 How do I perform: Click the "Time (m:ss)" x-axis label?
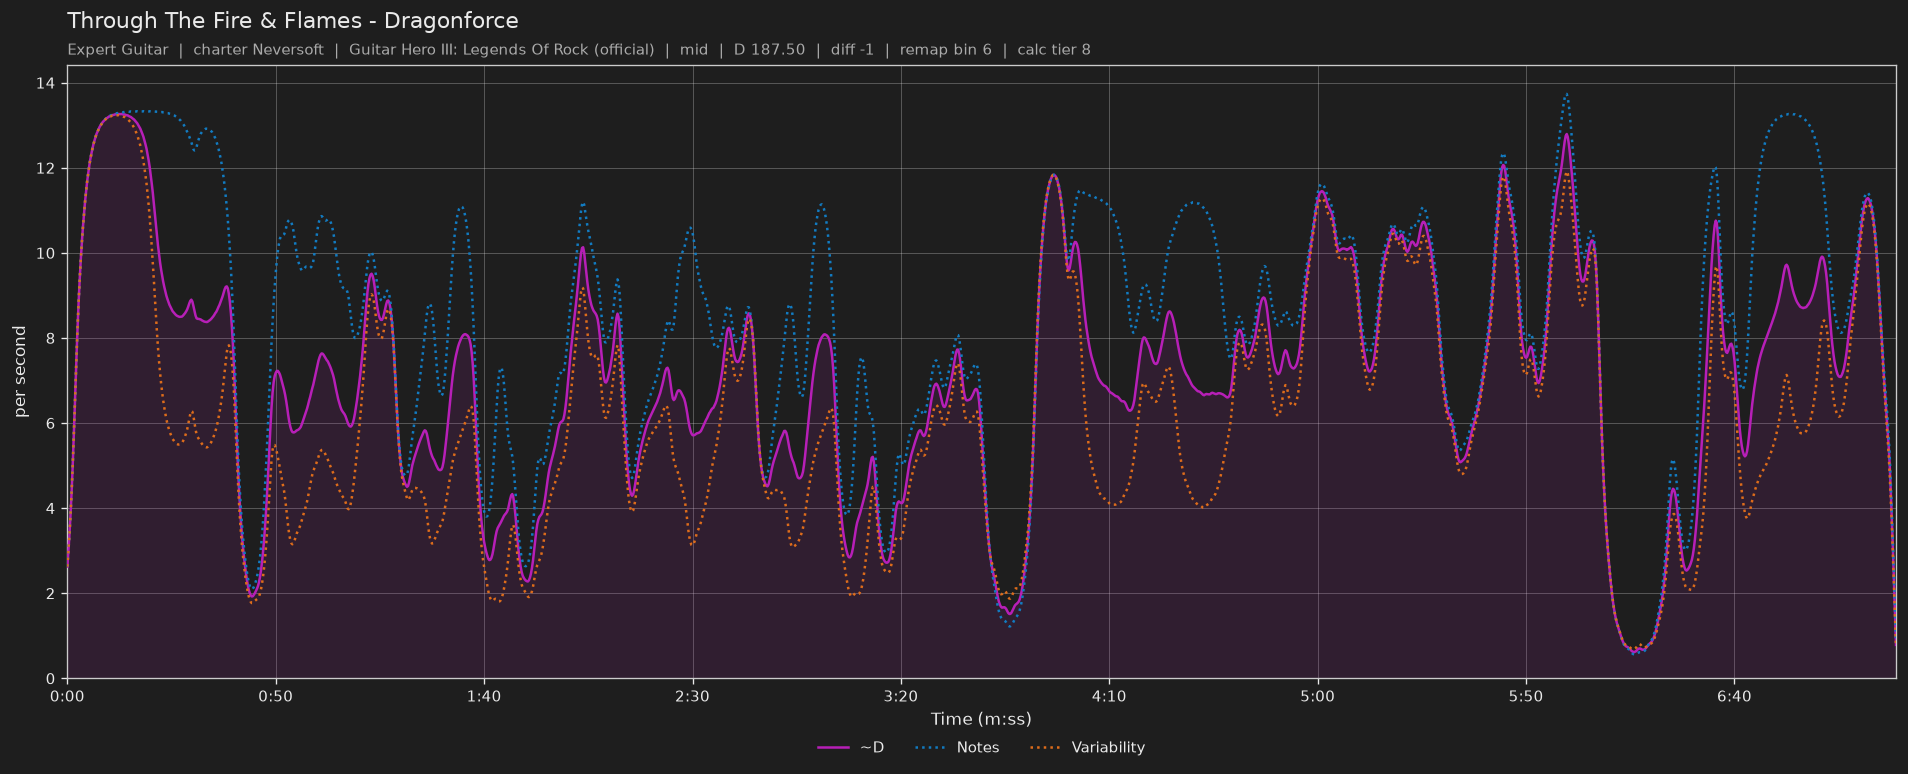pyautogui.click(x=981, y=719)
